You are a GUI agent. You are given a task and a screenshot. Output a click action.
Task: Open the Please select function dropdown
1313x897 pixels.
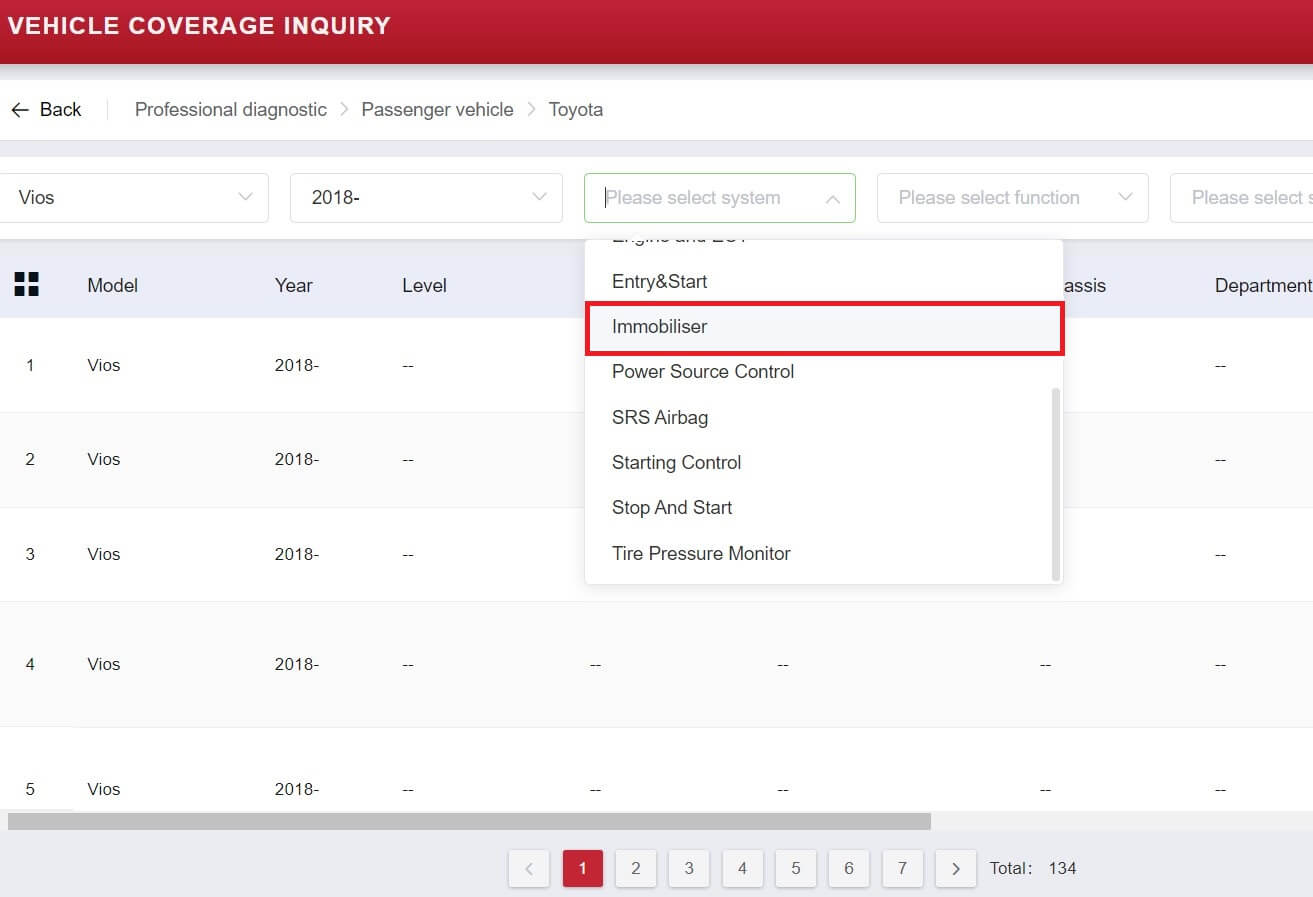pyautogui.click(x=1000, y=198)
